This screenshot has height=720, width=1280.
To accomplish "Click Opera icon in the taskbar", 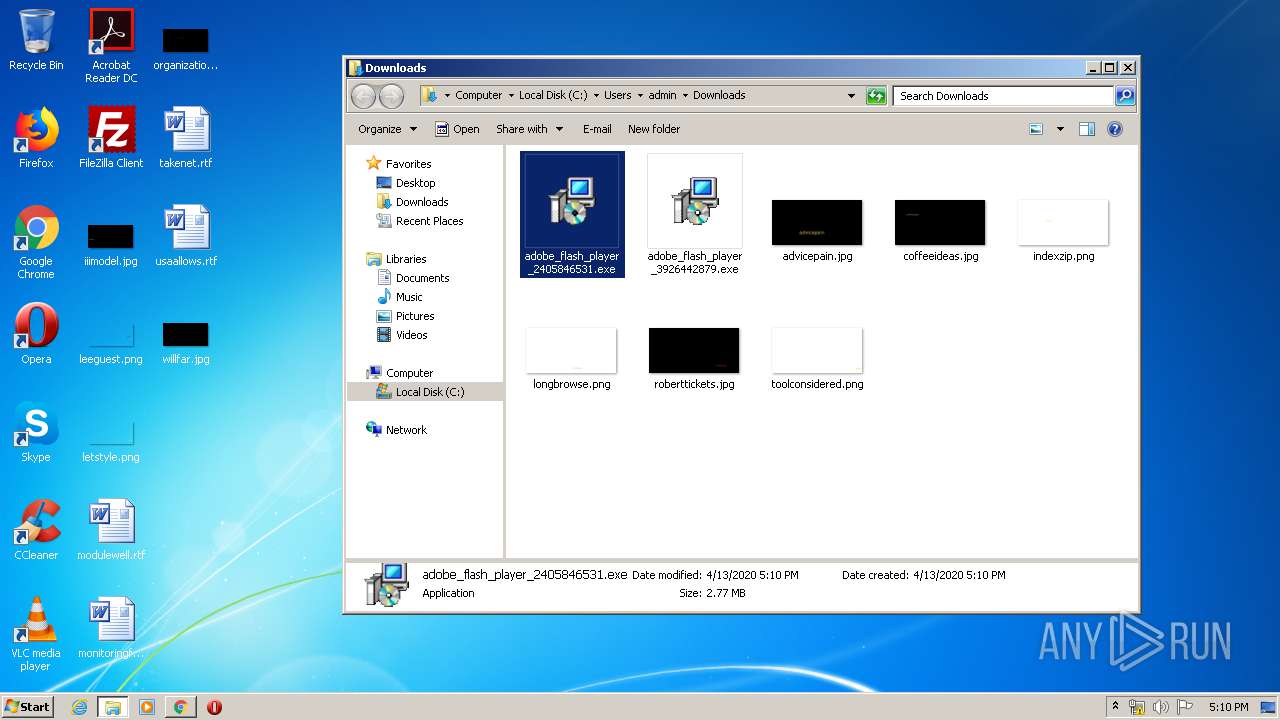I will click(x=214, y=707).
